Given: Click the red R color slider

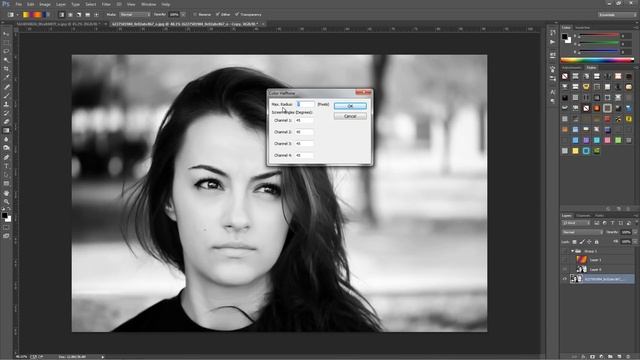Looking at the screenshot, I should 598,36.
